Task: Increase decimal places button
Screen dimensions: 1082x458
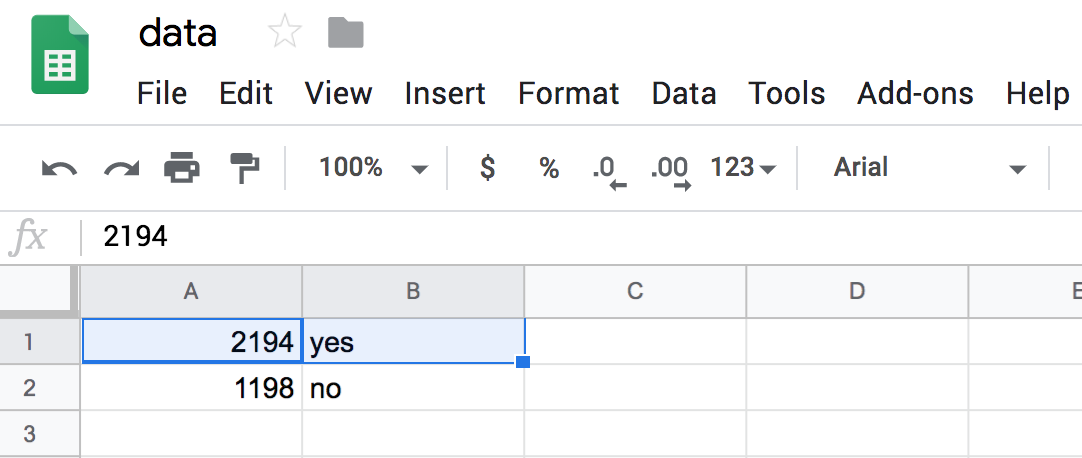Action: [670, 170]
